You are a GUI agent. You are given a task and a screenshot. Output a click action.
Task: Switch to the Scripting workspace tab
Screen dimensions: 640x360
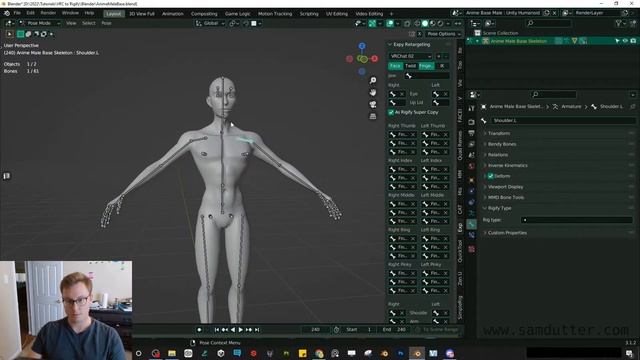(x=309, y=14)
